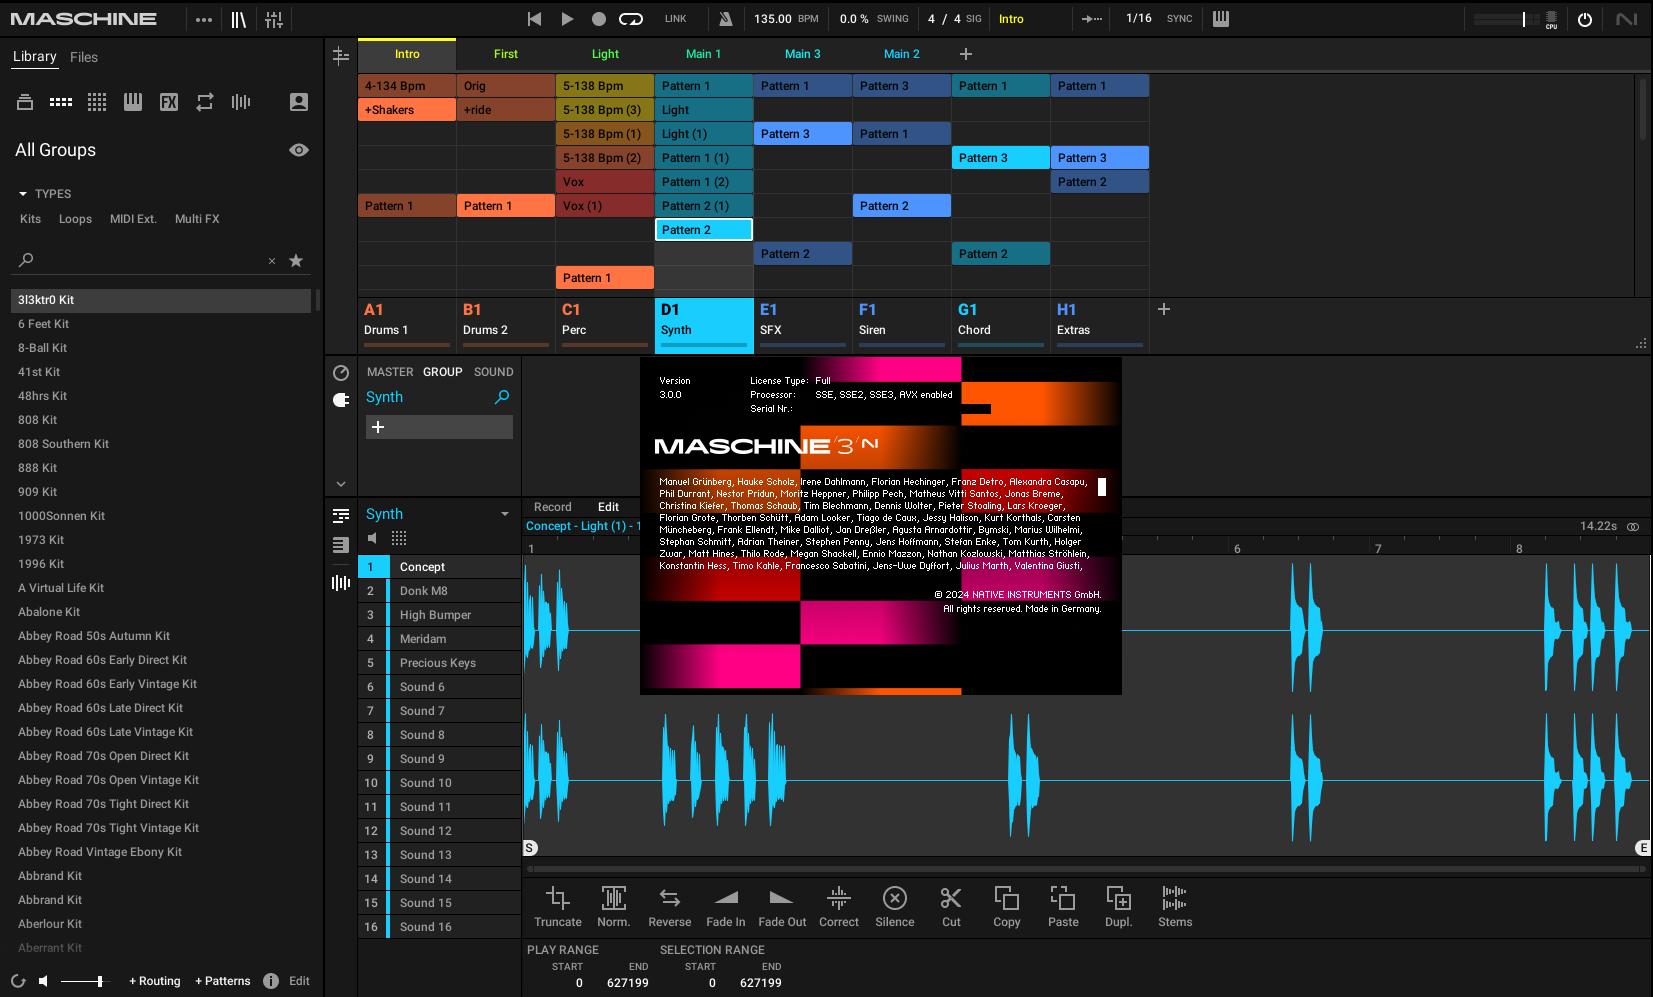Switch to user content icon

coord(299,102)
